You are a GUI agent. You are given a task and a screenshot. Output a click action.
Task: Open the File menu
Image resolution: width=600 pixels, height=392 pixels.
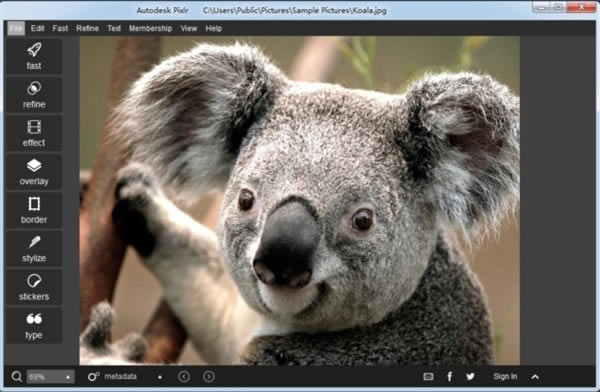(x=16, y=28)
